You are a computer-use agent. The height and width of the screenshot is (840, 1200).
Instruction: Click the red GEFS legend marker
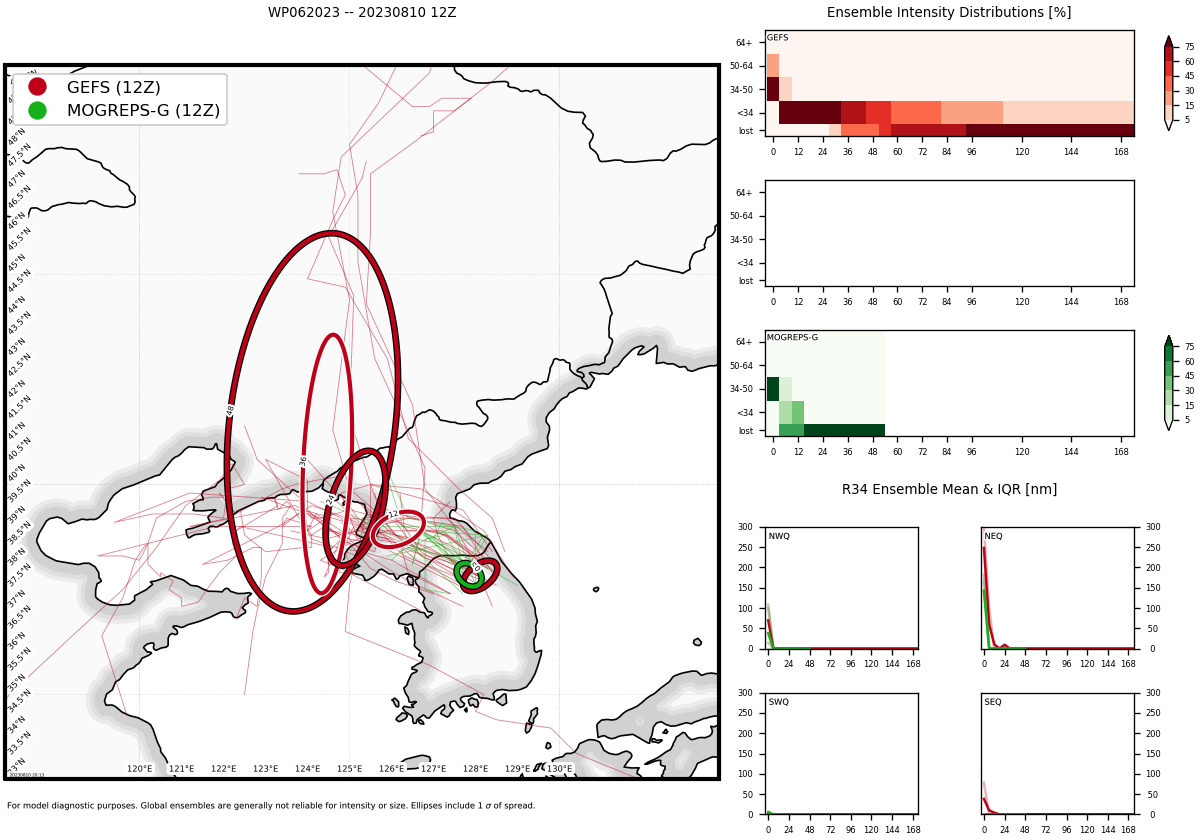[x=37, y=87]
